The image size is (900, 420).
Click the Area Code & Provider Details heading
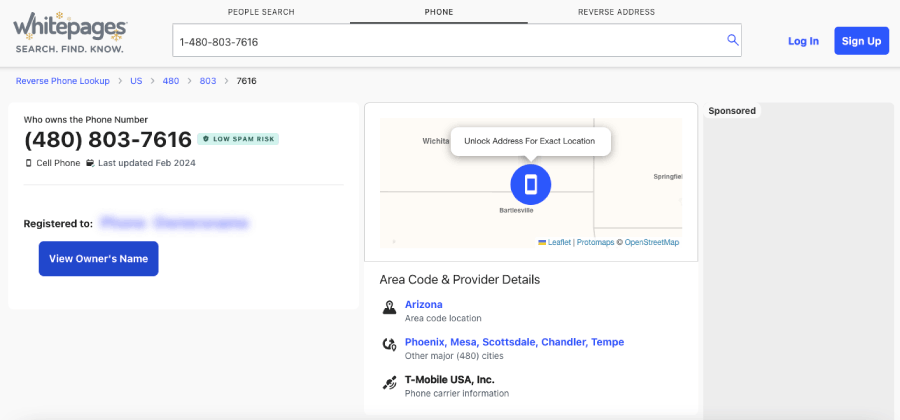460,280
